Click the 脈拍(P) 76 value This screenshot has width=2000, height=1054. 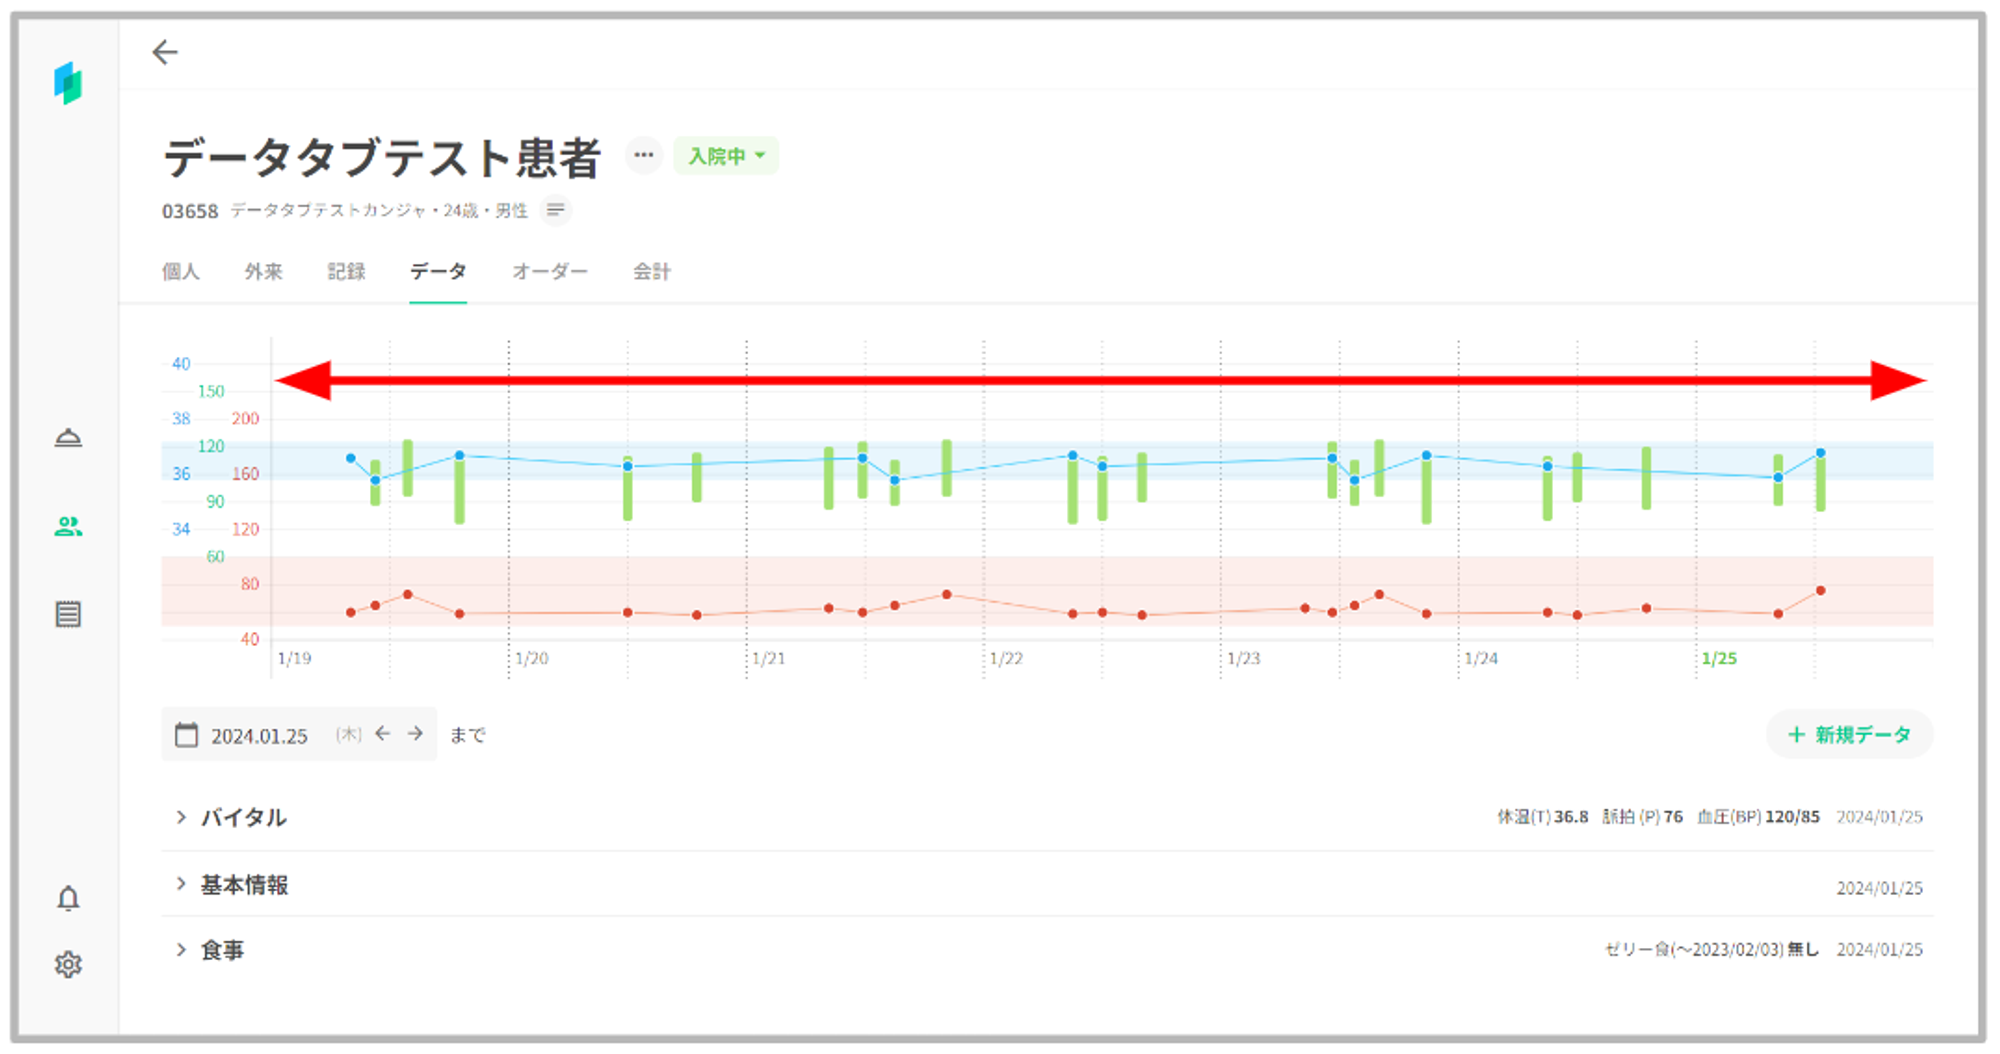[x=1642, y=817]
